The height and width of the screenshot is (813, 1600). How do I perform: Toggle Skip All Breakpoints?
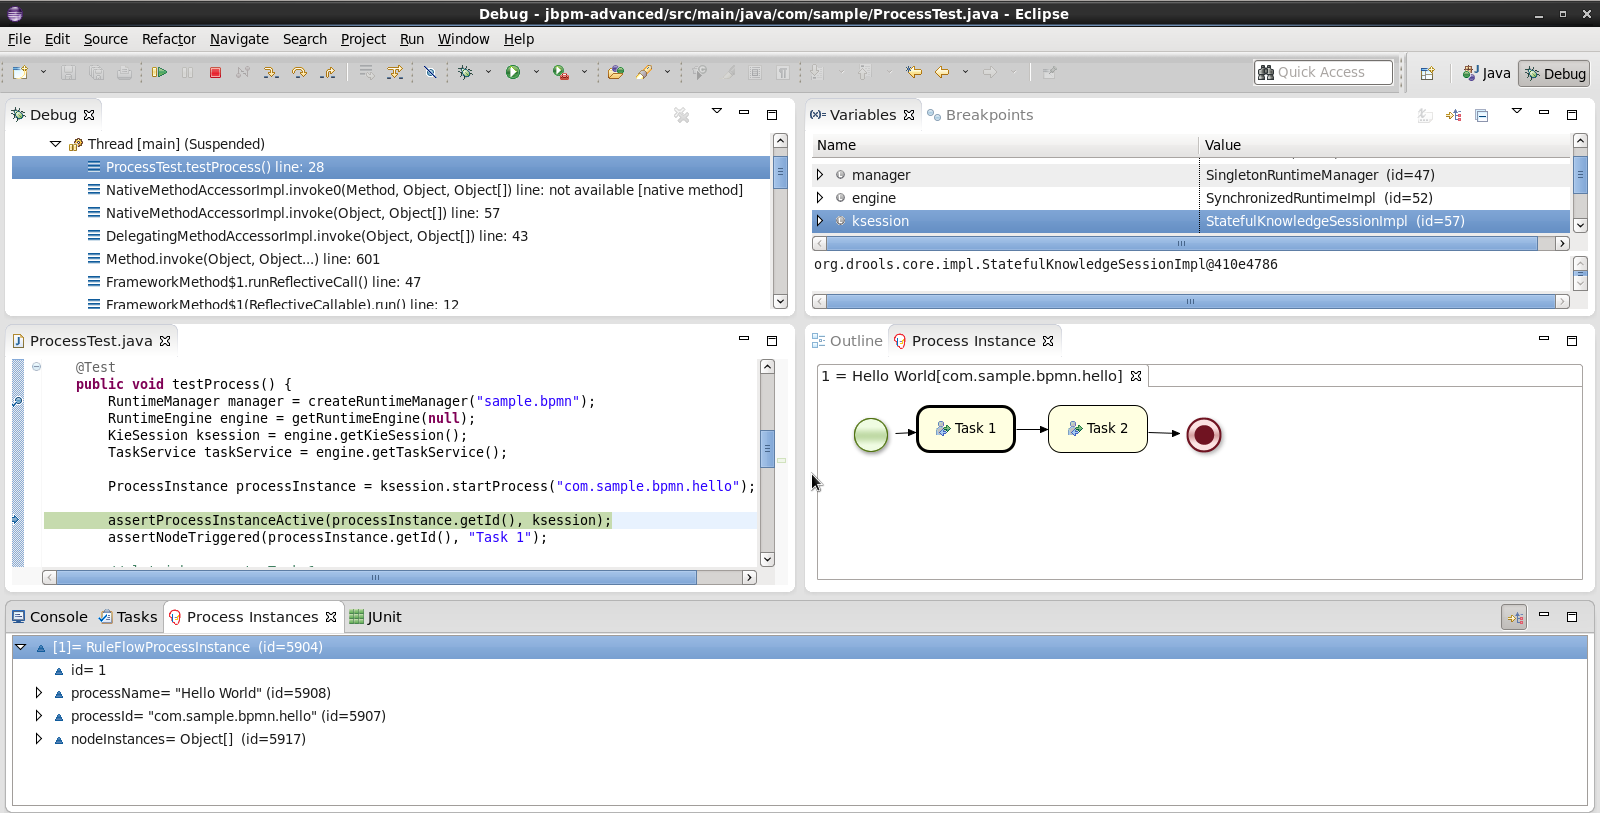[x=430, y=72]
